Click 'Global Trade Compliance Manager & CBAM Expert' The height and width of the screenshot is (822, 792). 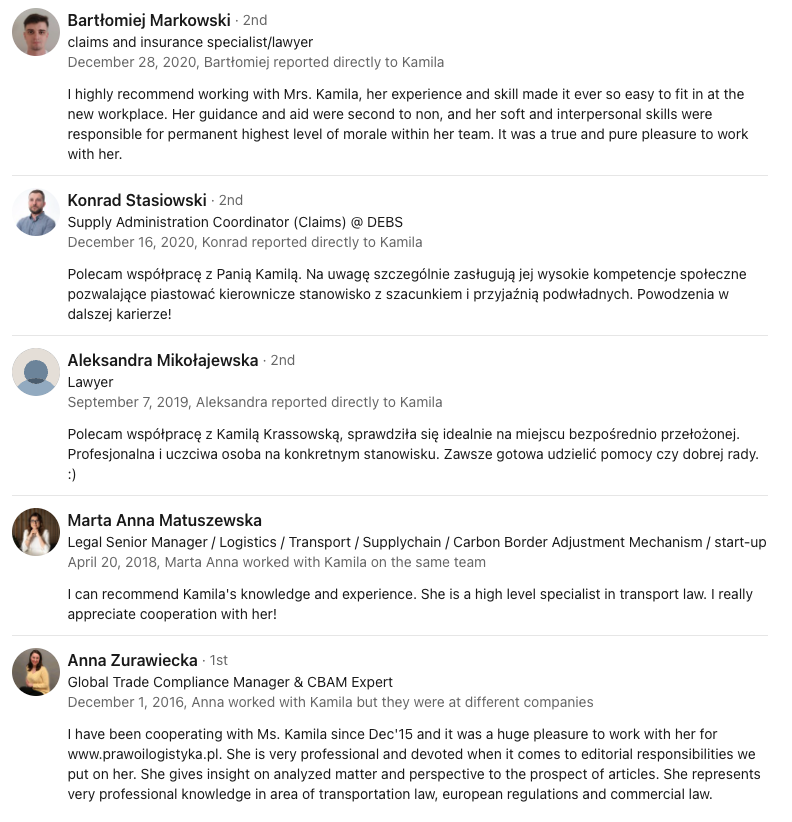pyautogui.click(x=230, y=682)
